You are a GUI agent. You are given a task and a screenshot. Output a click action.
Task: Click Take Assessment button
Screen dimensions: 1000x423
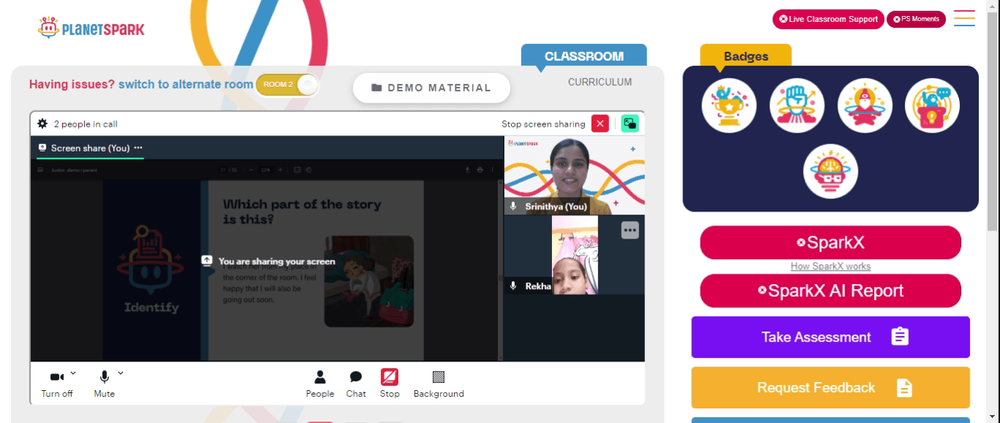pyautogui.click(x=830, y=338)
